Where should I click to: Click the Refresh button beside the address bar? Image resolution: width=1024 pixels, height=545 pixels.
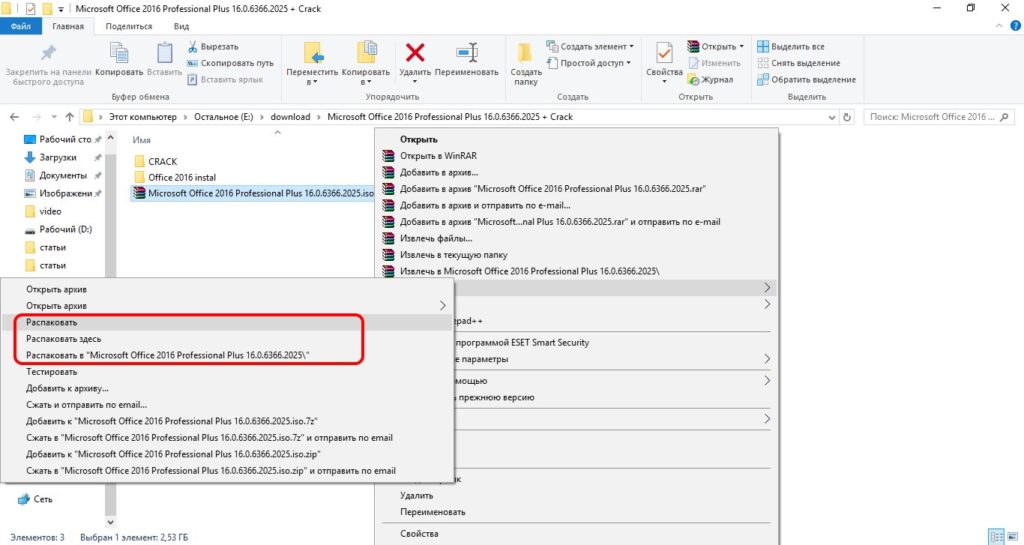[x=847, y=117]
